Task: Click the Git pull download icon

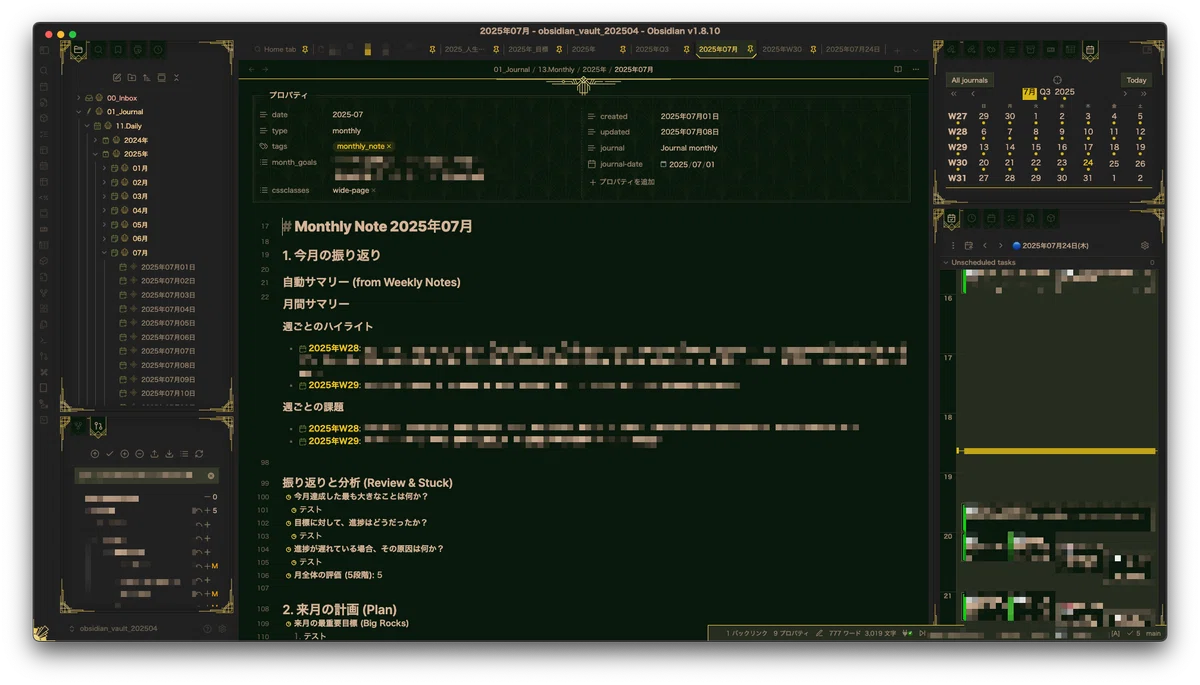Action: [x=170, y=454]
